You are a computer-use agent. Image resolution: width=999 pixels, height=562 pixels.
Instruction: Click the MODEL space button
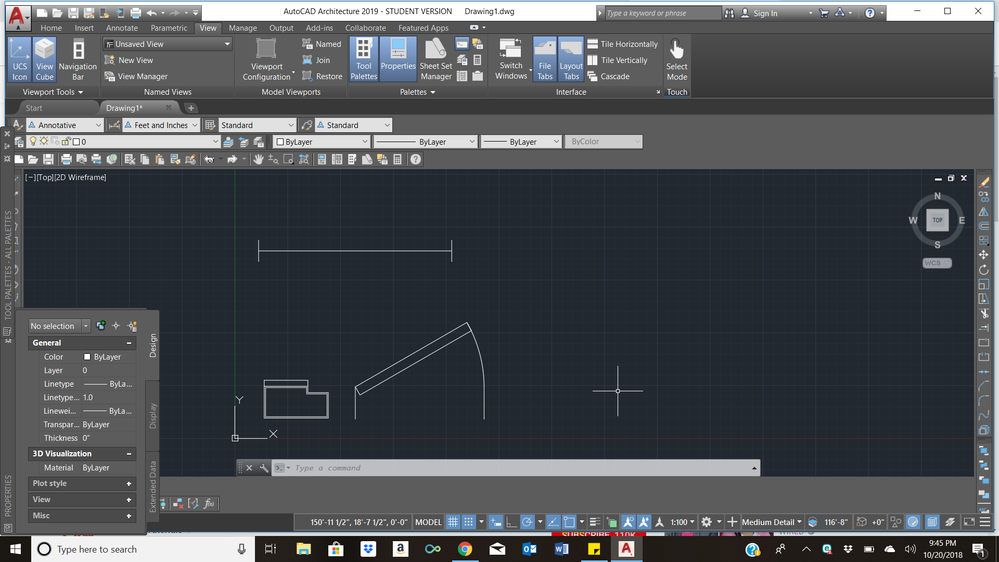tap(428, 522)
